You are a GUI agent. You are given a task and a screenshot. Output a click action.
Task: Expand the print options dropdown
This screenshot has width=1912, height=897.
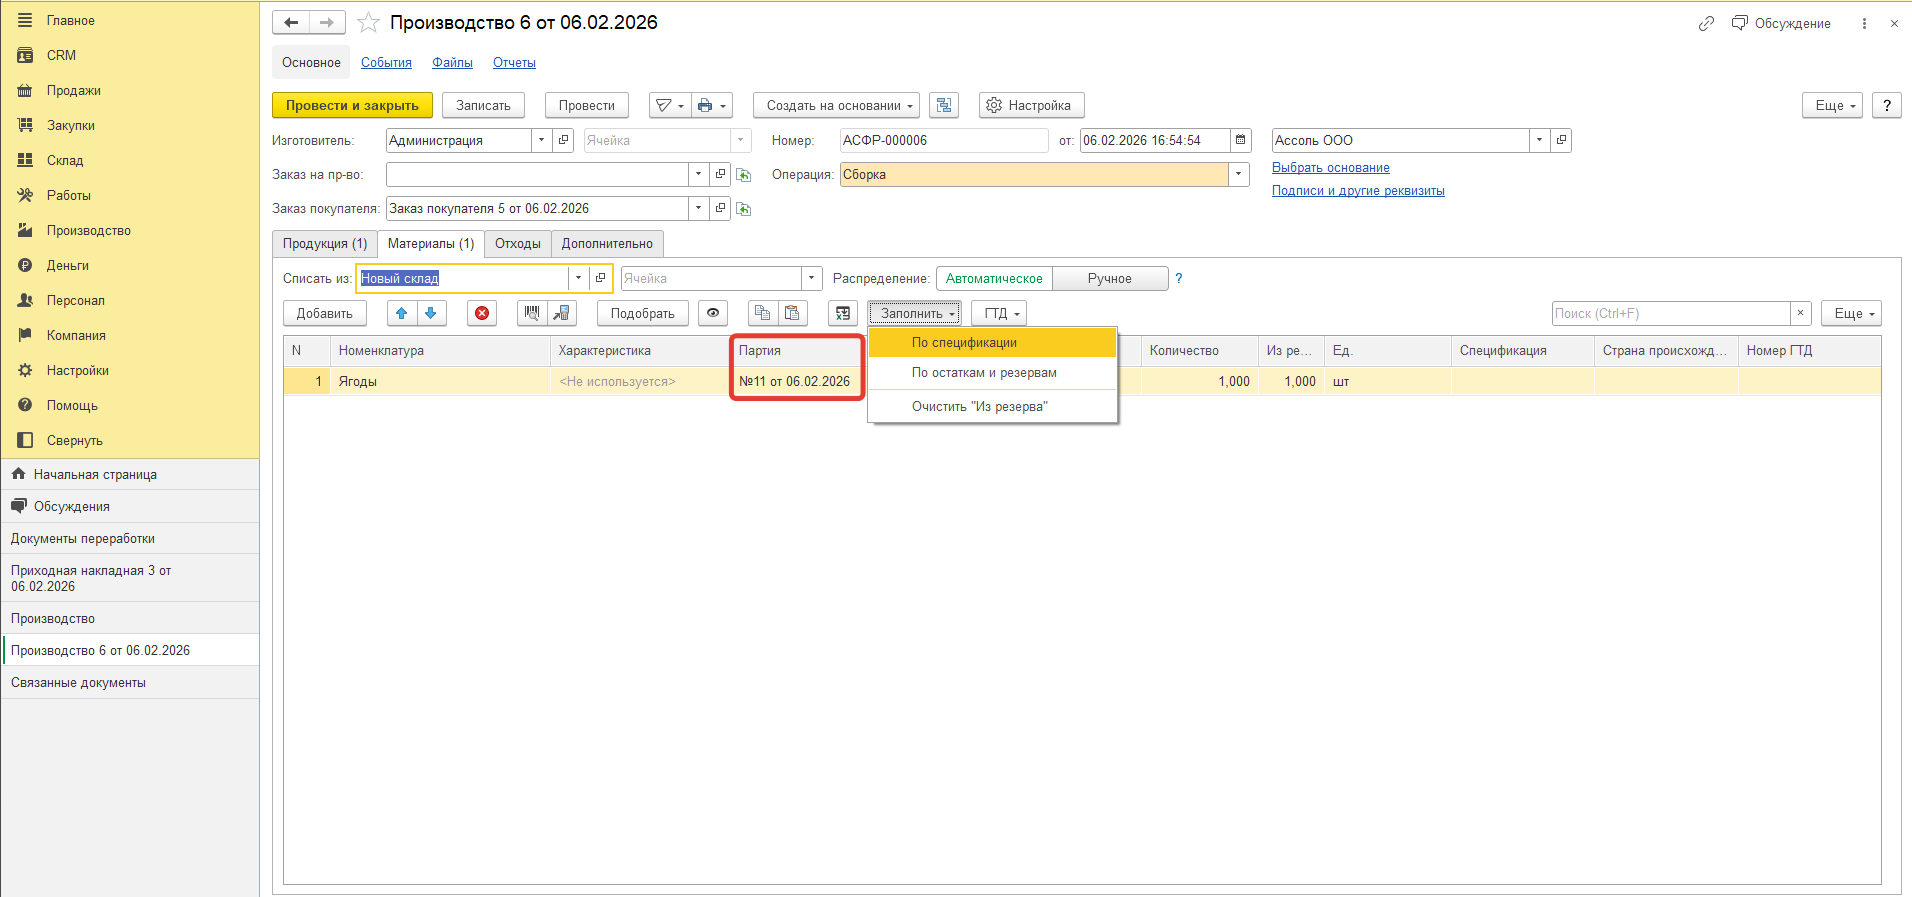pos(711,105)
